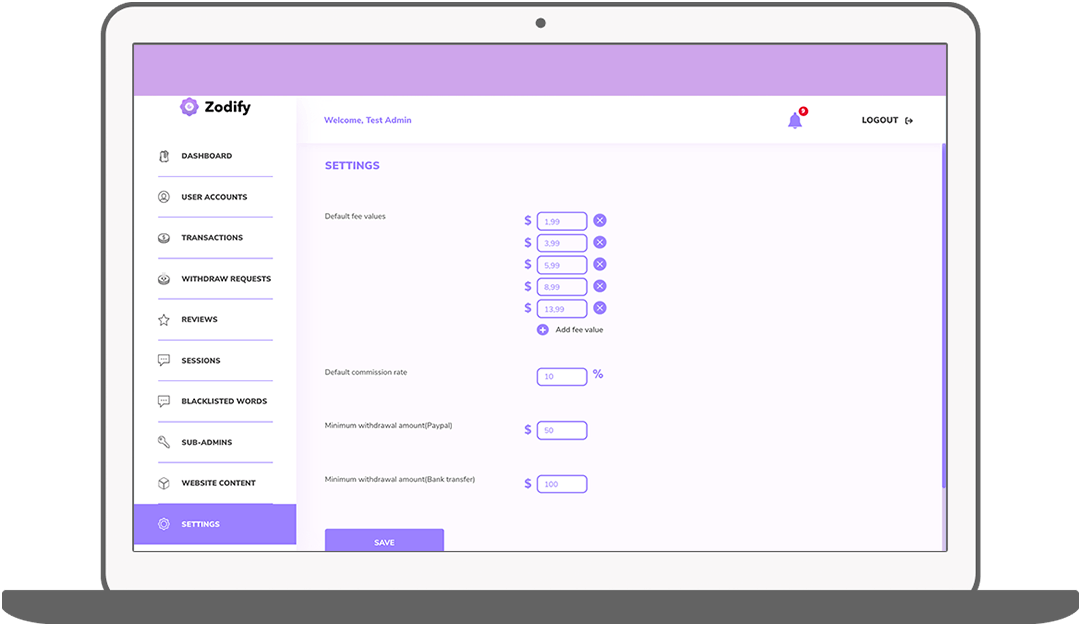Click the percent symbol beside commission rate

(x=598, y=374)
